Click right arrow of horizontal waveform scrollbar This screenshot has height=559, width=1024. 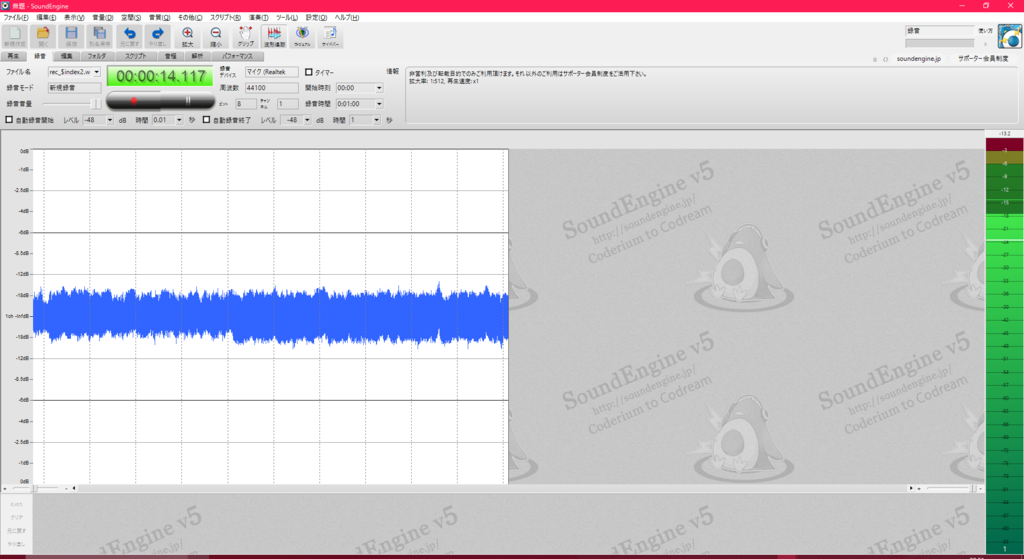click(x=911, y=488)
